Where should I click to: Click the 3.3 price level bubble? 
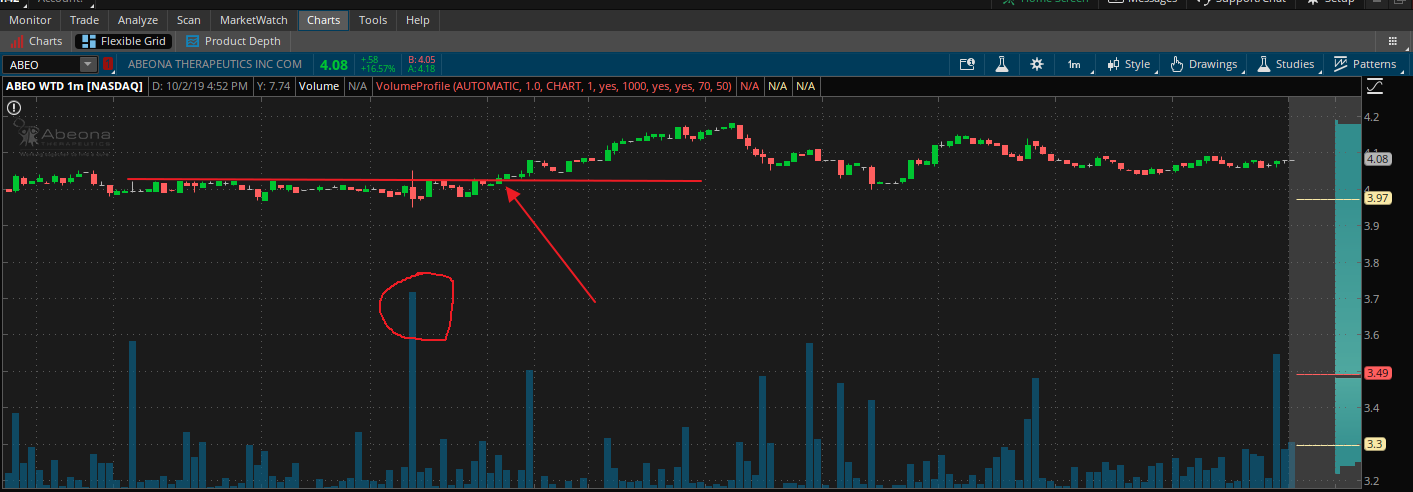pos(1375,444)
